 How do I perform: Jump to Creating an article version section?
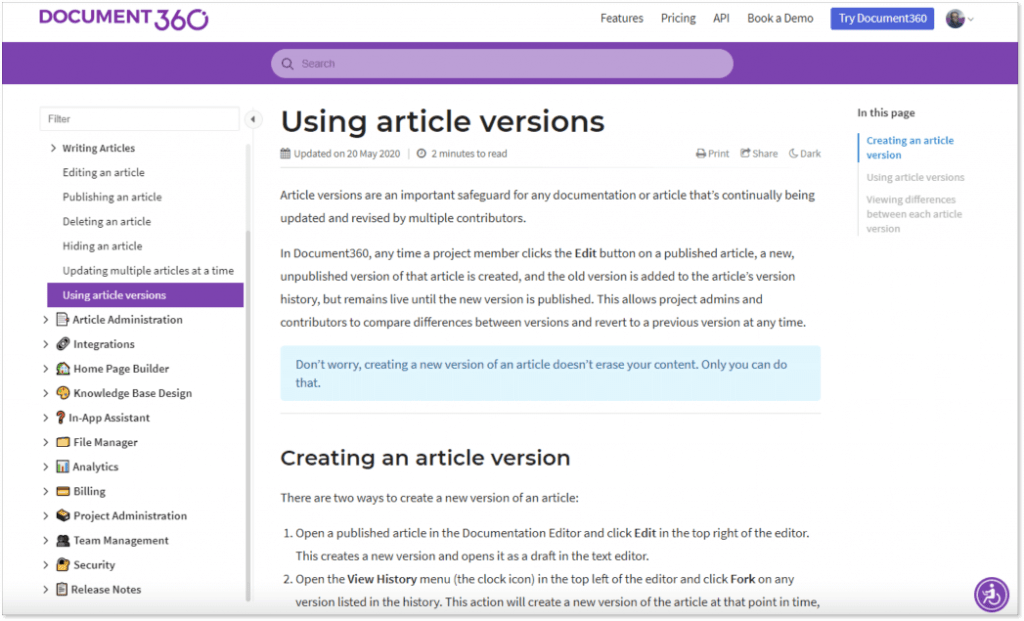[x=910, y=147]
